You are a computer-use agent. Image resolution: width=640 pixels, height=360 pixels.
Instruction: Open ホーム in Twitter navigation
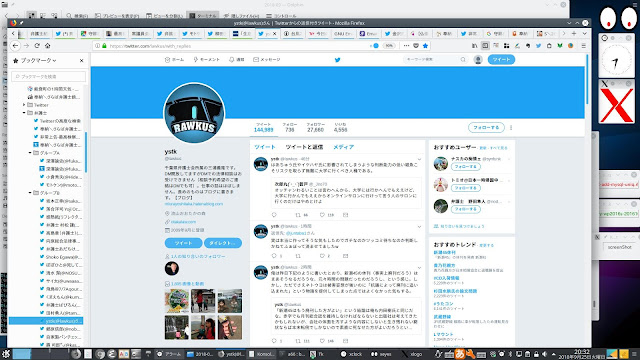tap(174, 60)
